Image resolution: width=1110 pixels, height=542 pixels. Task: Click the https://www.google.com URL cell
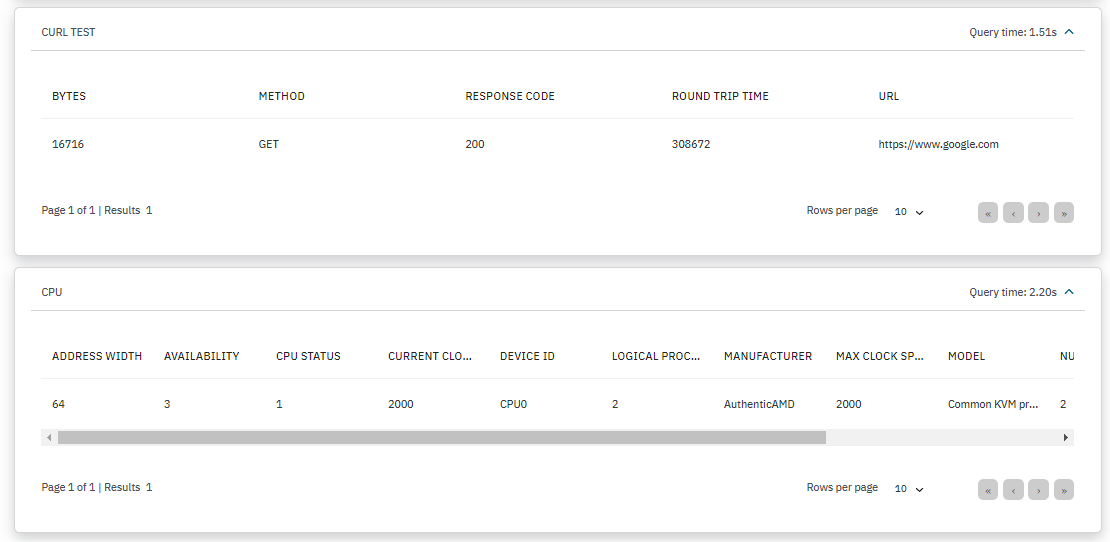pos(938,144)
